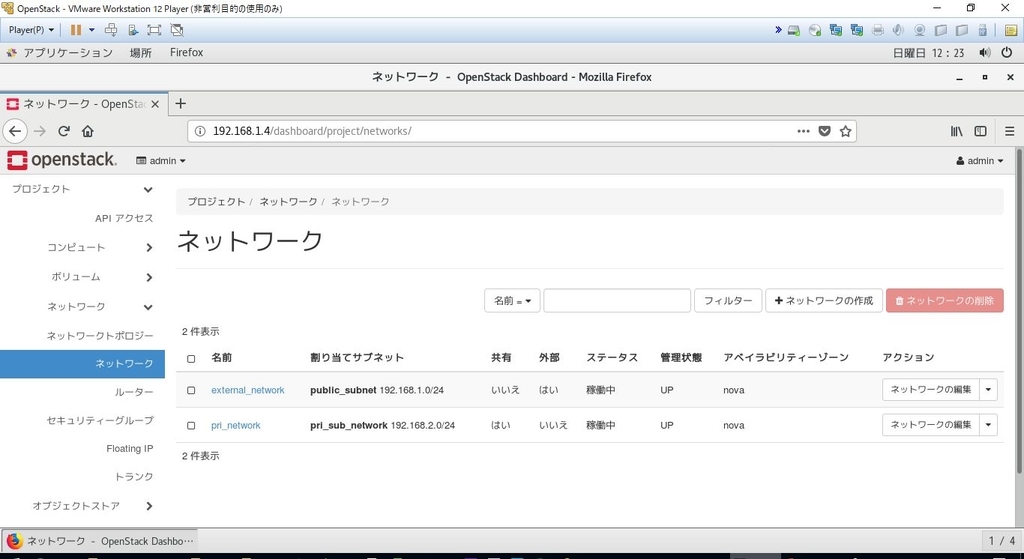Expand the オブジェクトストア sidebar section

(82, 506)
